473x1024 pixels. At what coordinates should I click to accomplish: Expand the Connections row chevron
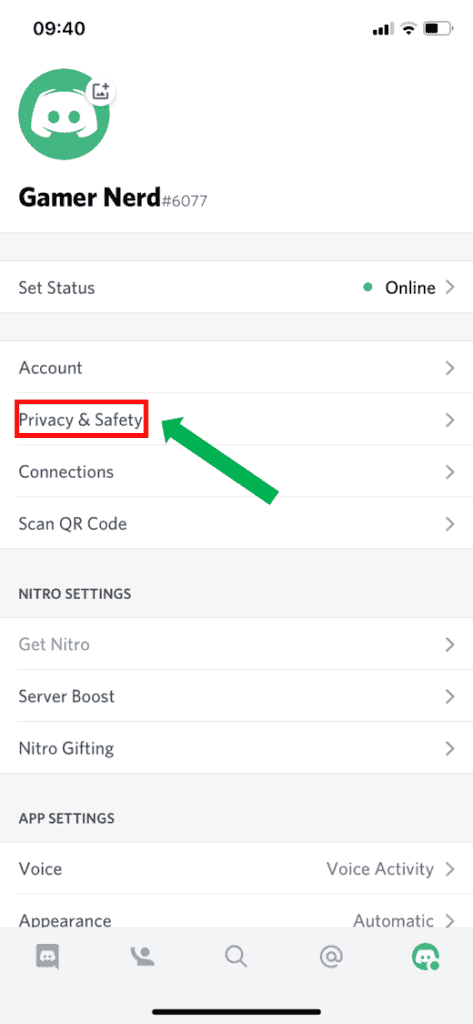[449, 472]
